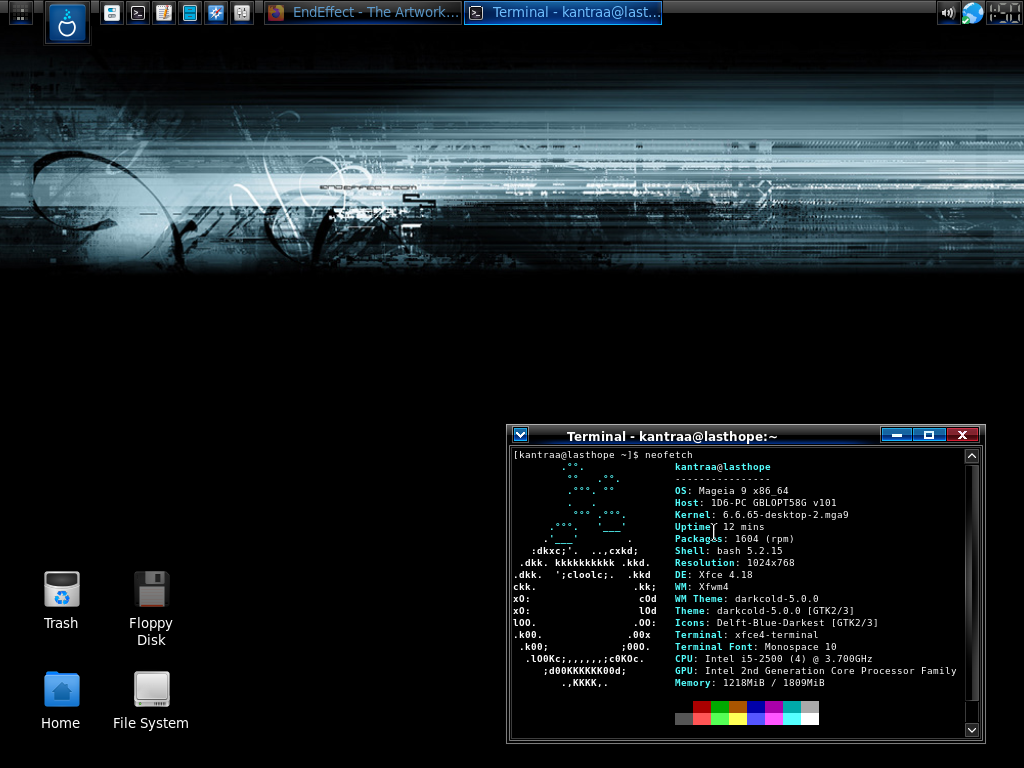The height and width of the screenshot is (768, 1024).
Task: Click the "Trash" label on desktop
Action: coord(61,623)
